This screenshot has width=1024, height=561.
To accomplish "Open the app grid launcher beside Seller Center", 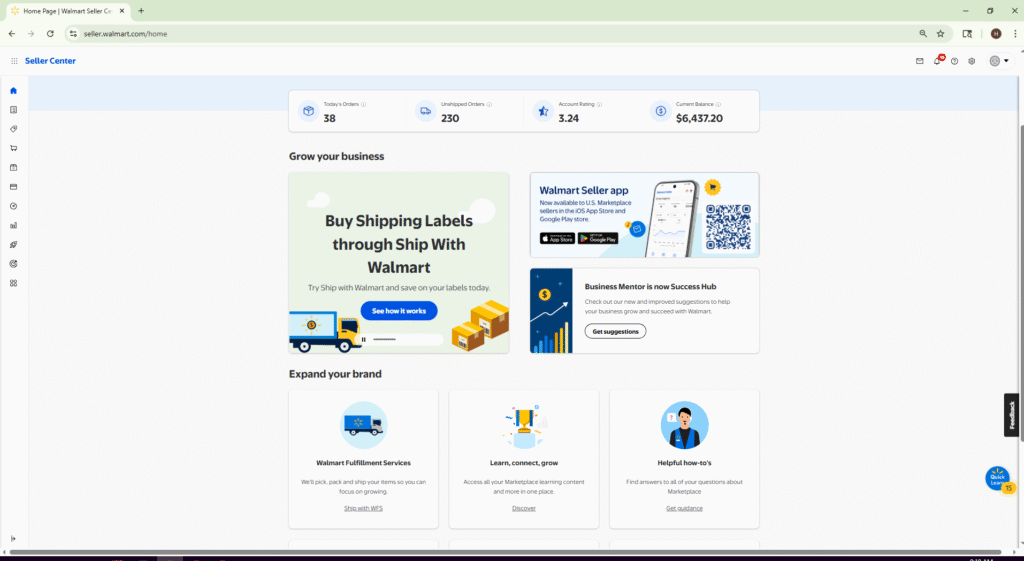I will tap(14, 61).
